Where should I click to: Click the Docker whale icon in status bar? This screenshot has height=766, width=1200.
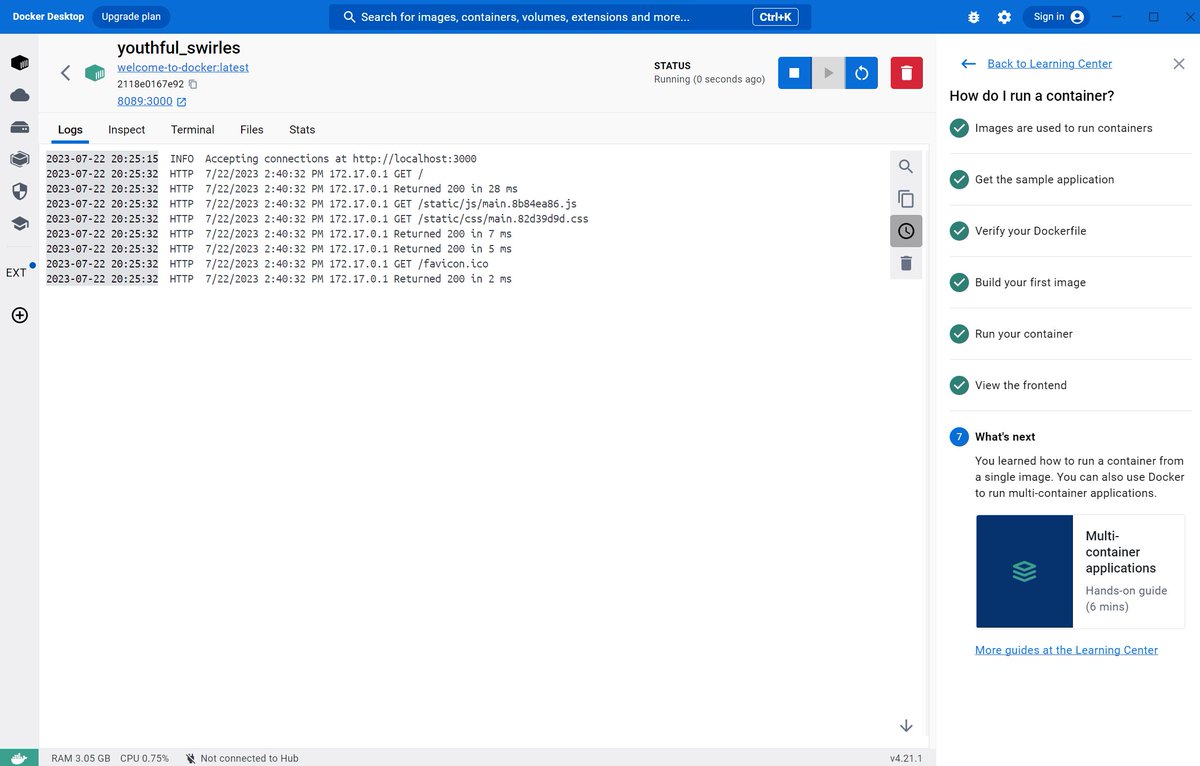(x=19, y=758)
